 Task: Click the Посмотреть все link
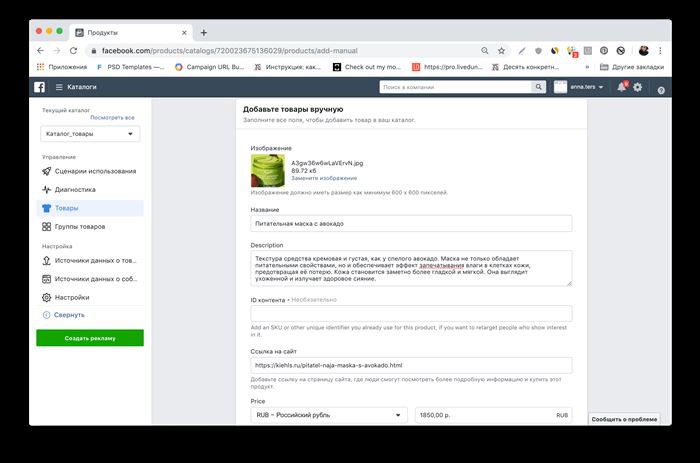click(112, 117)
